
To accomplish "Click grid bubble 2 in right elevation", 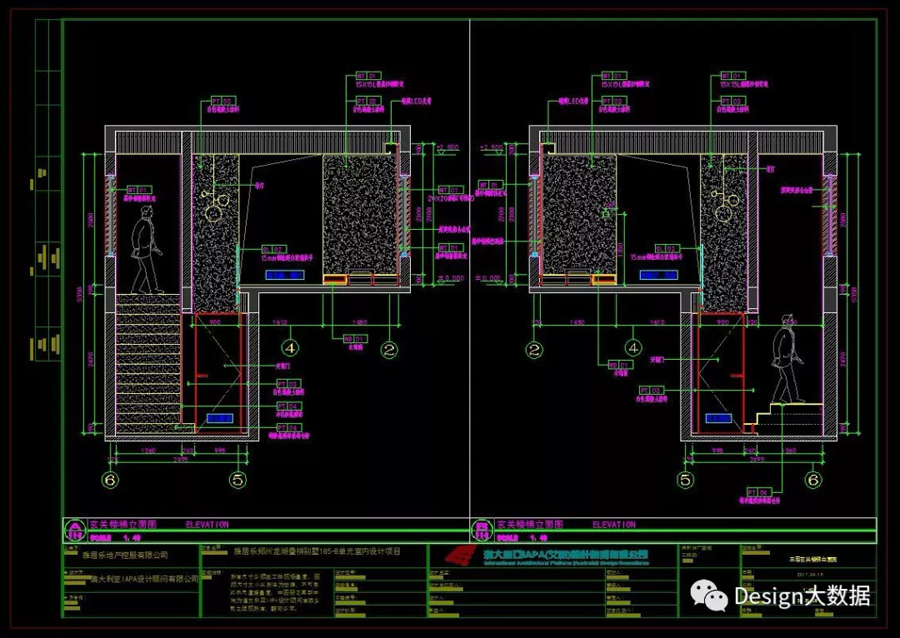I will 534,349.
